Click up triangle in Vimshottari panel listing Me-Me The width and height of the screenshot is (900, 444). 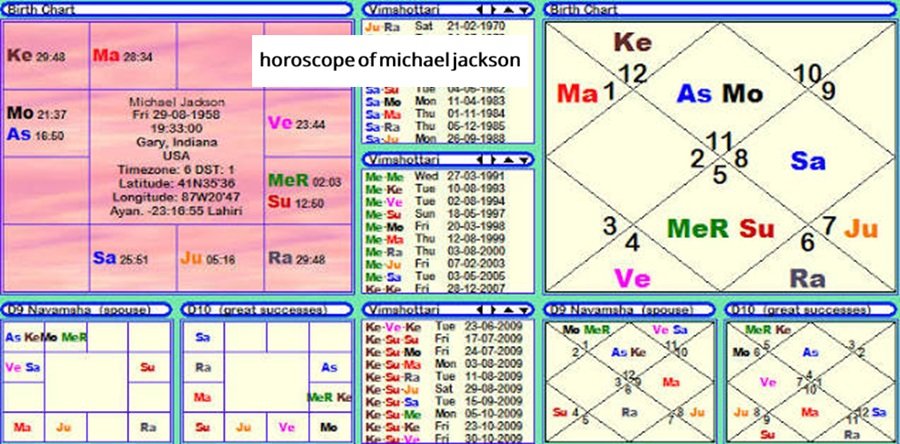508,160
